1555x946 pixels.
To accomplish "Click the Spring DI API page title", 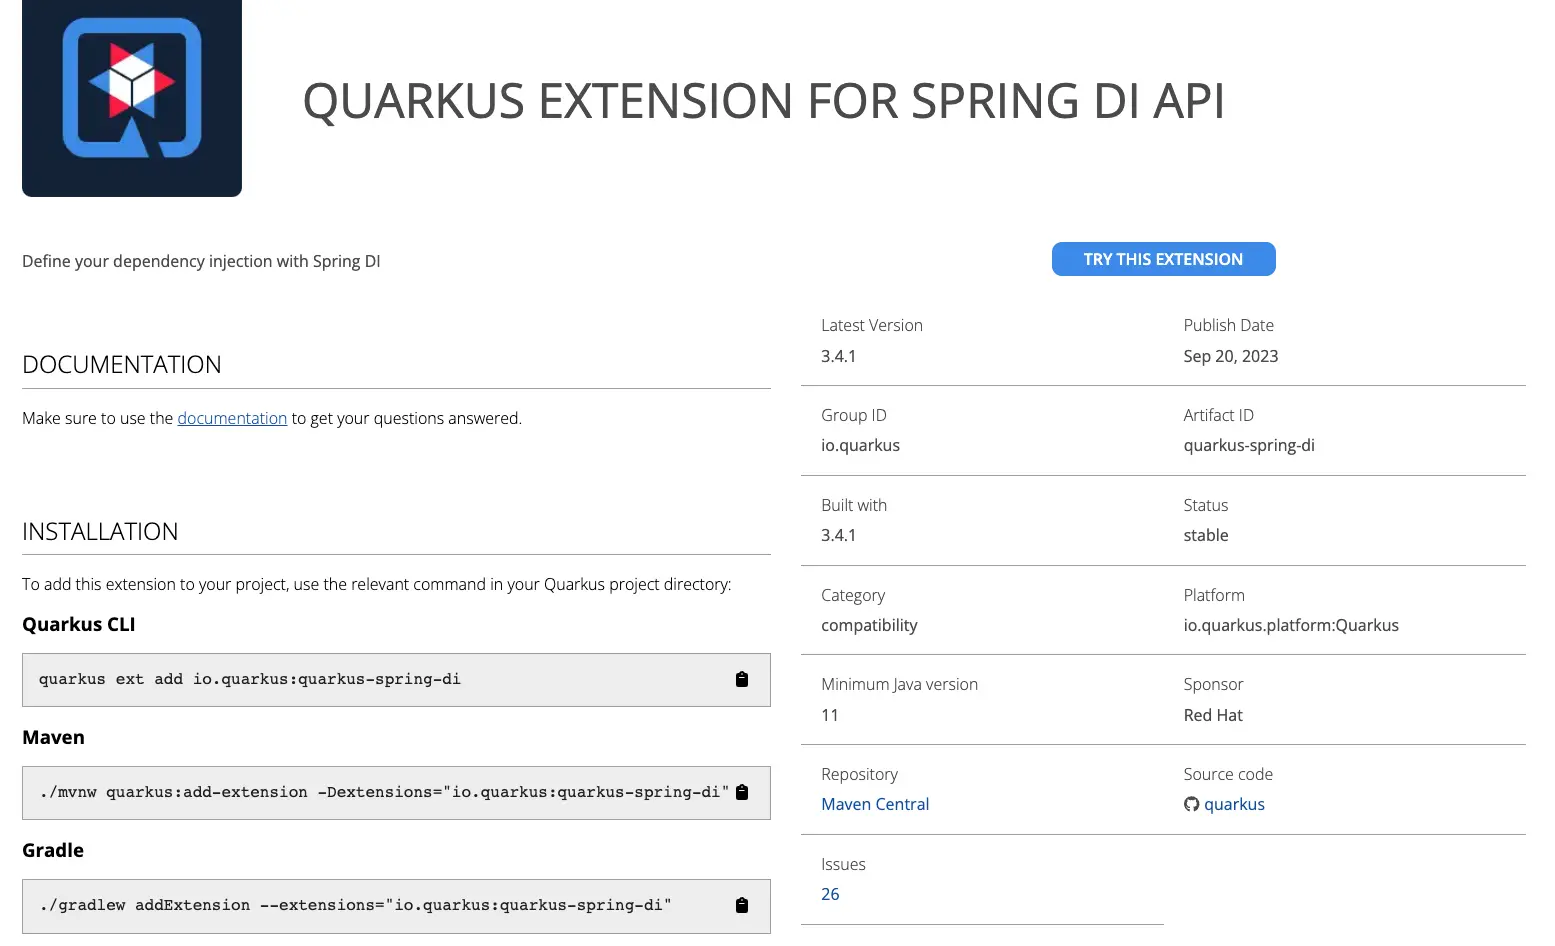I will pos(763,101).
